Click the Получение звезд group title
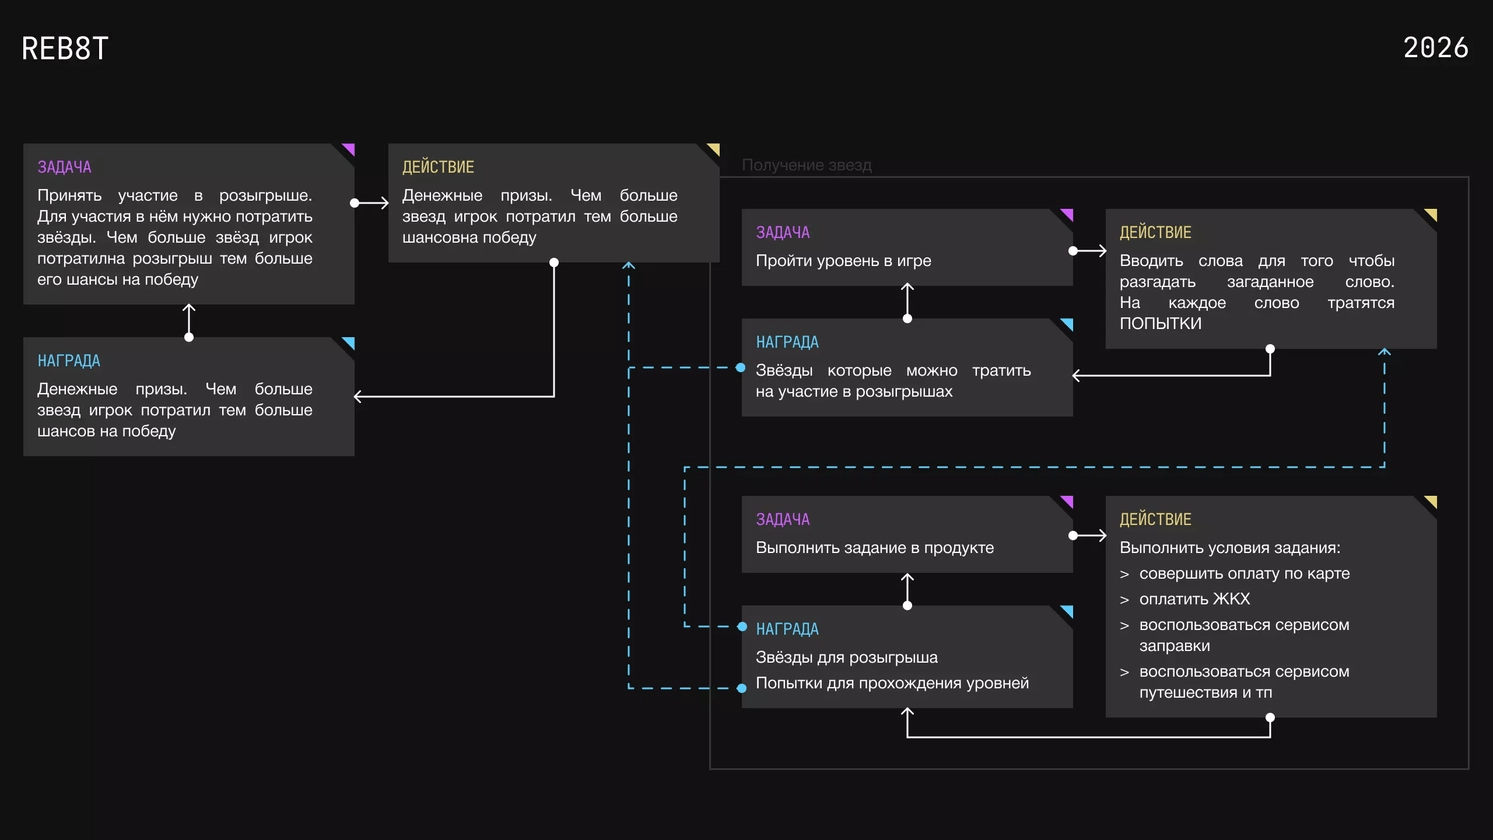1493x840 pixels. [x=806, y=165]
